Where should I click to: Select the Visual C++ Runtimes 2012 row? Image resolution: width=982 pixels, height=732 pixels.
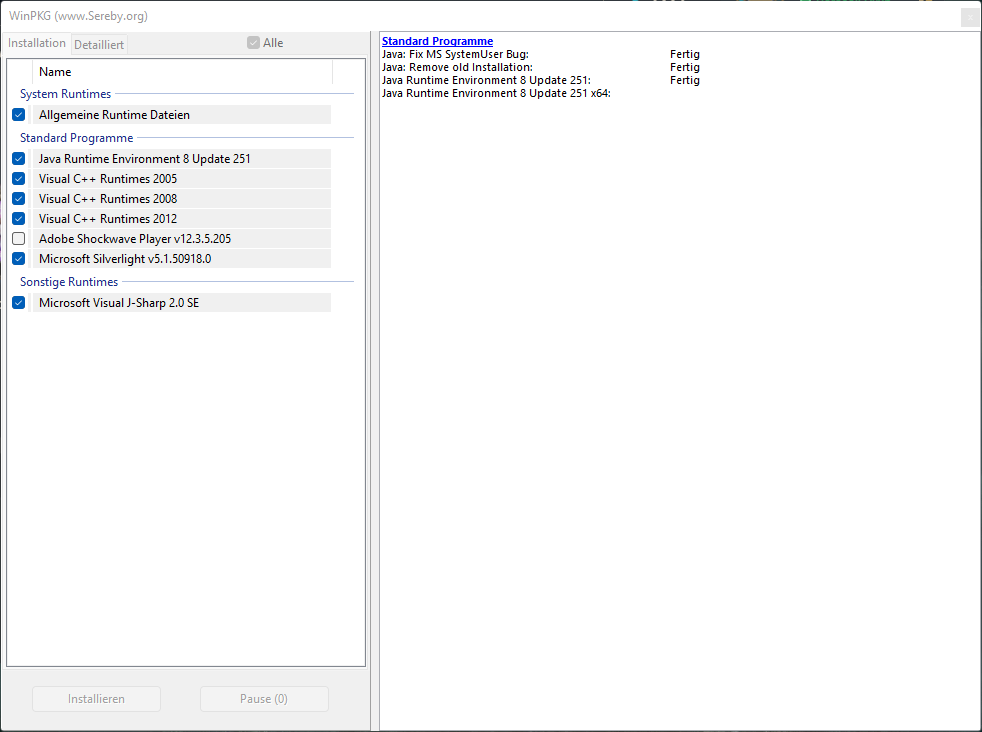[x=182, y=219]
